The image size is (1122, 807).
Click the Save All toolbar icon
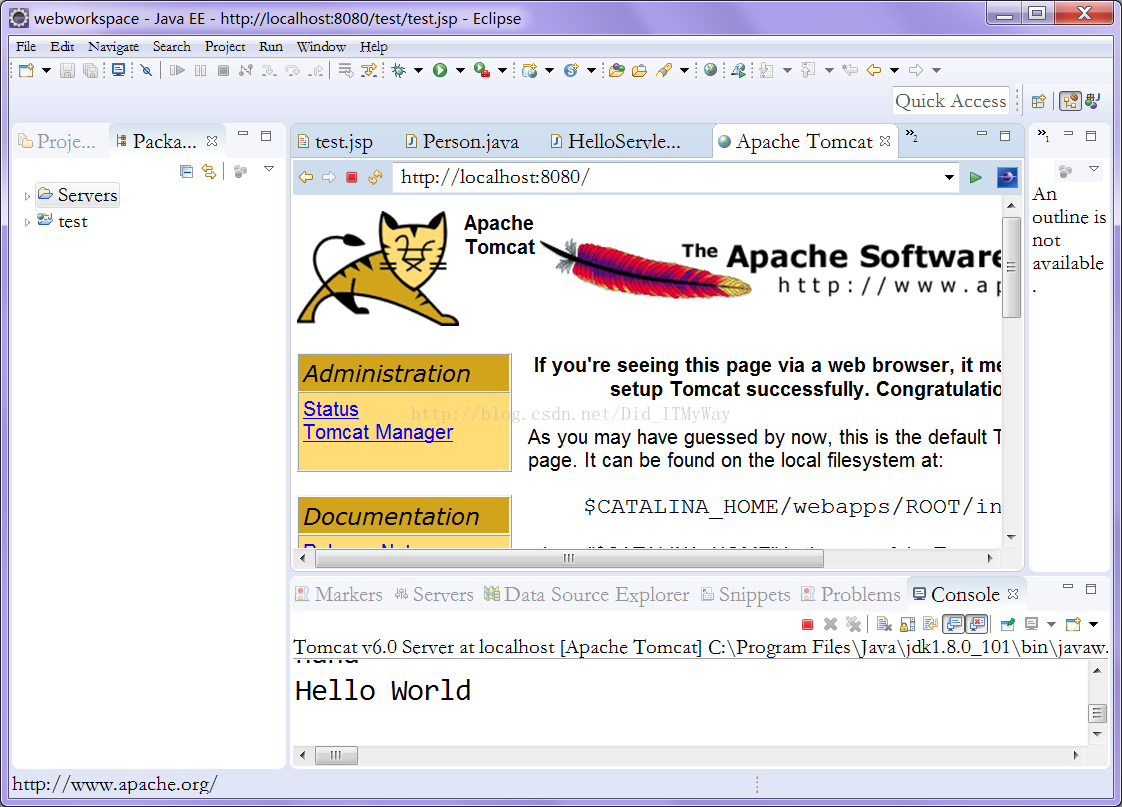pos(90,70)
